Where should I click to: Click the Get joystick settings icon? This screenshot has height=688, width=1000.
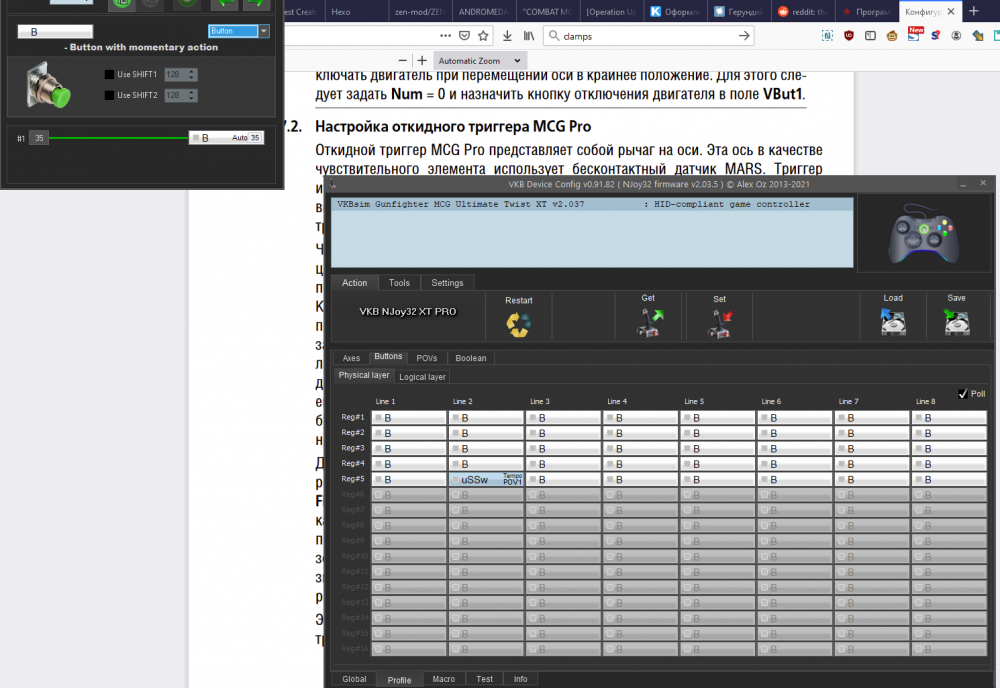click(x=649, y=322)
